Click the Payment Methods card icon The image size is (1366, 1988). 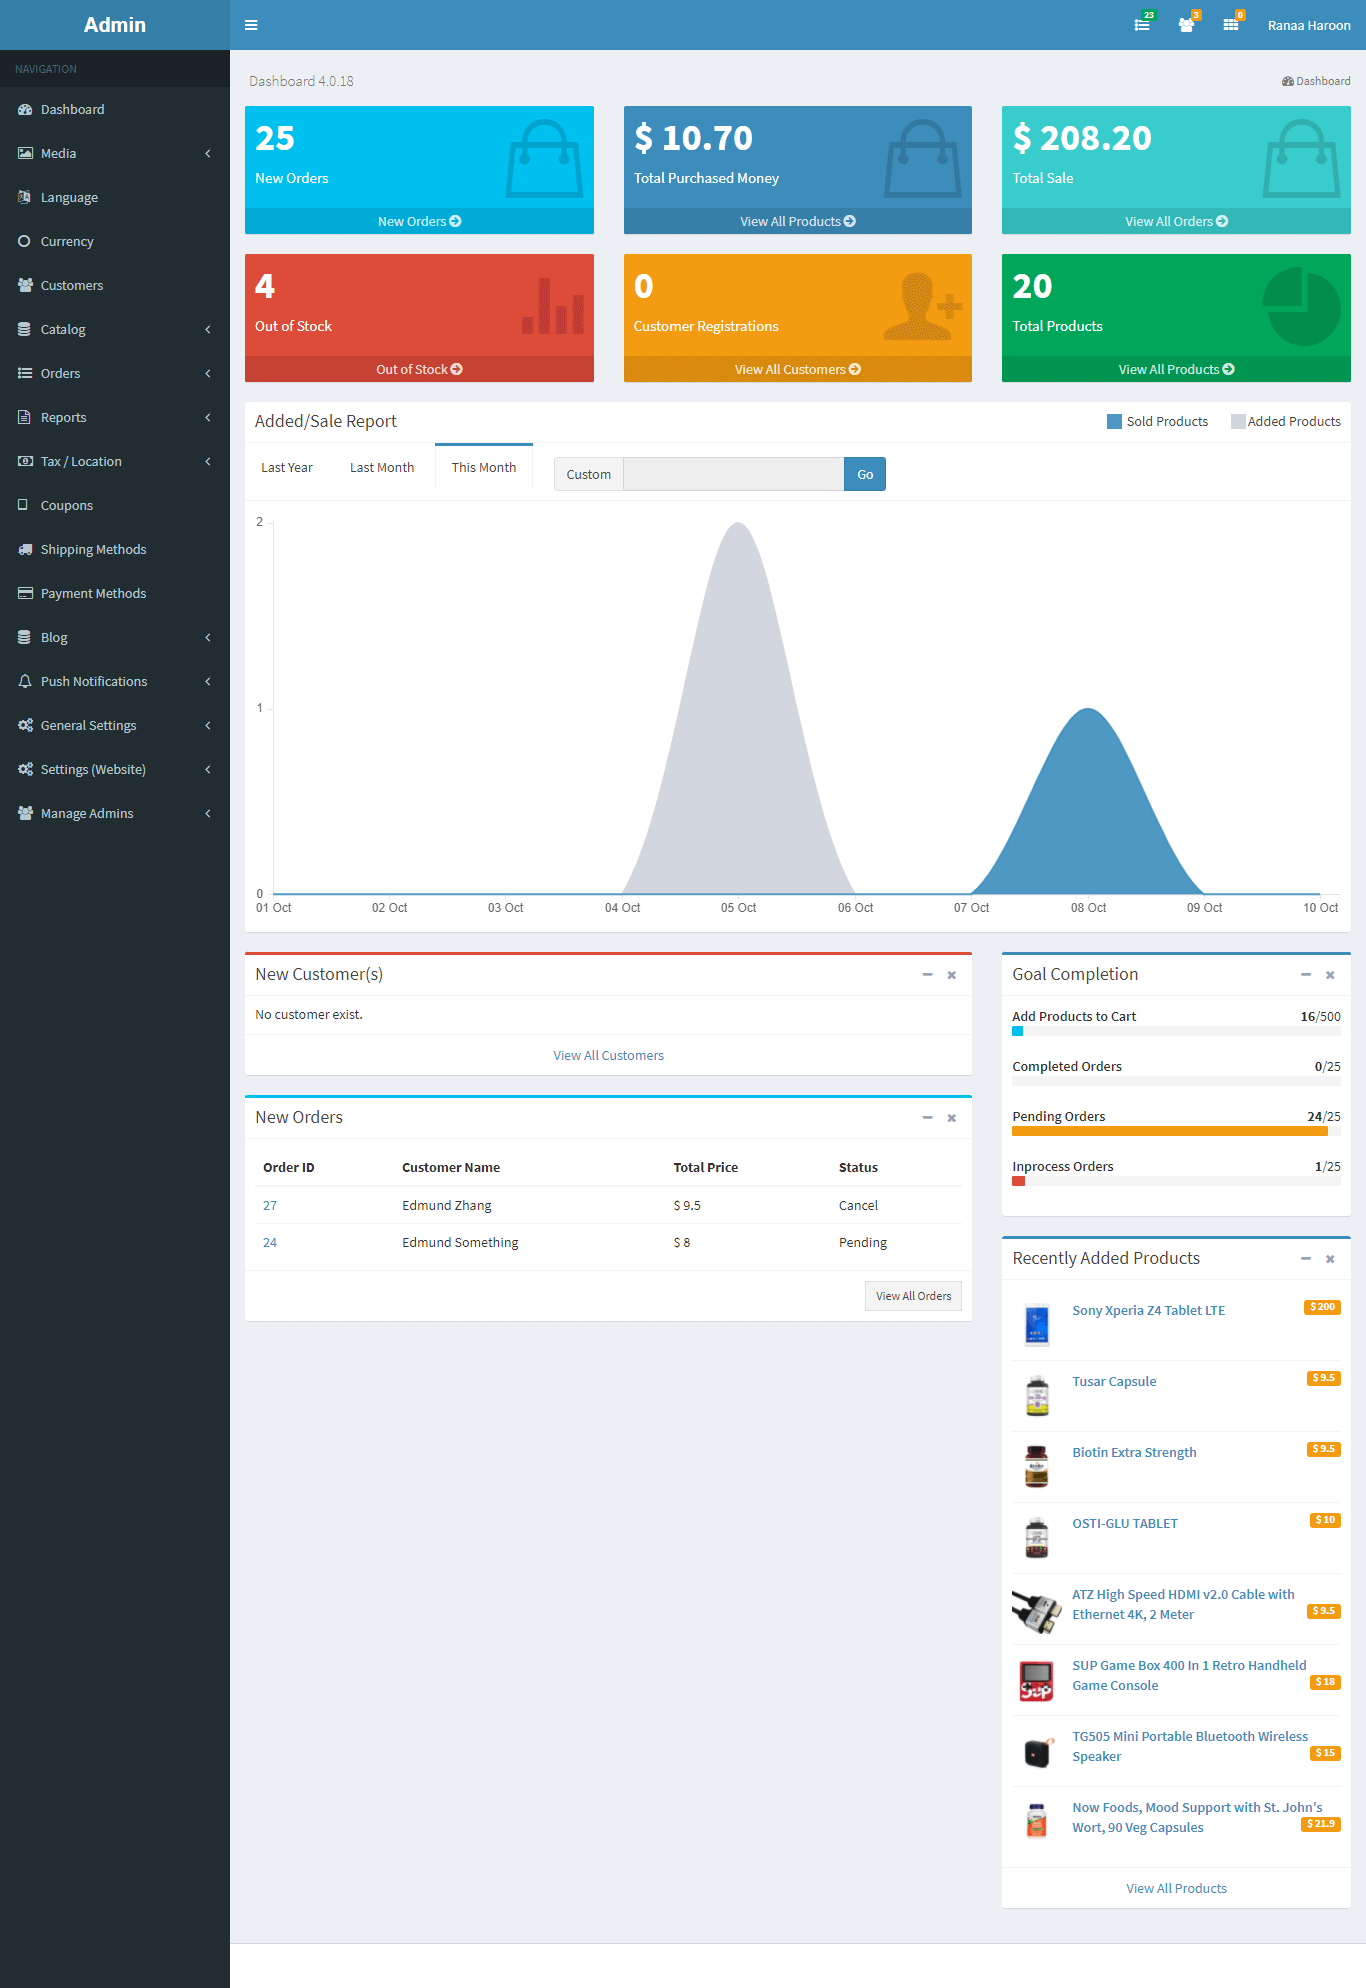[24, 593]
